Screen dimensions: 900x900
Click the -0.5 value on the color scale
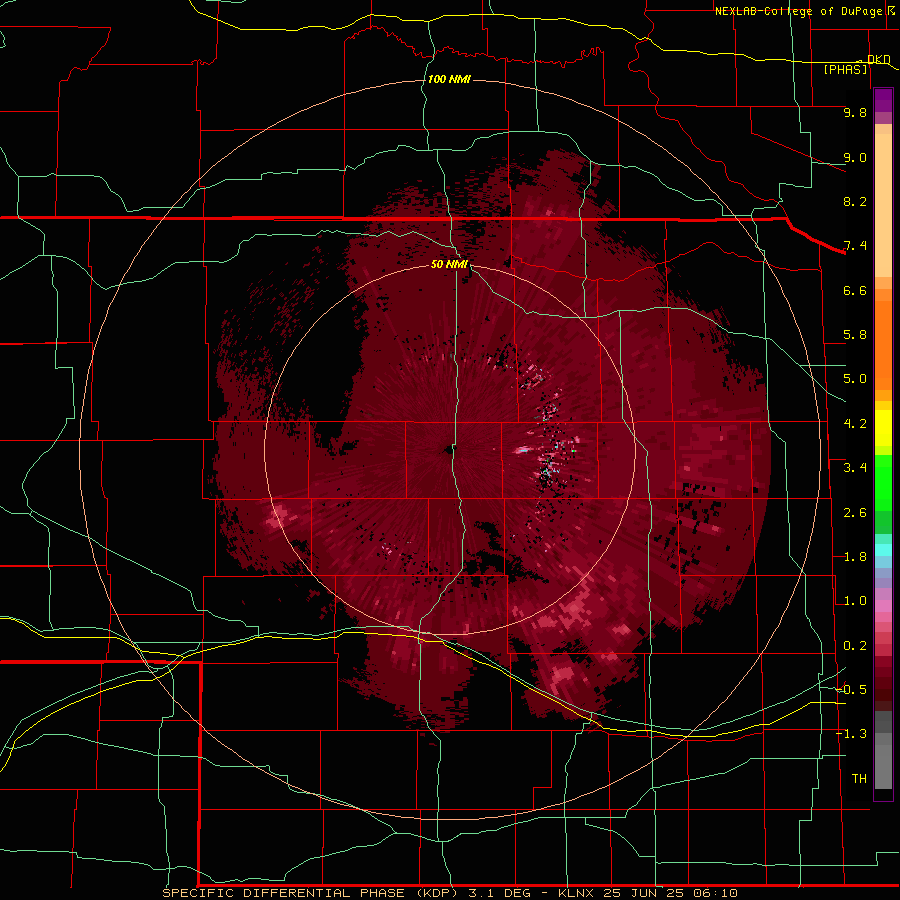pos(851,690)
